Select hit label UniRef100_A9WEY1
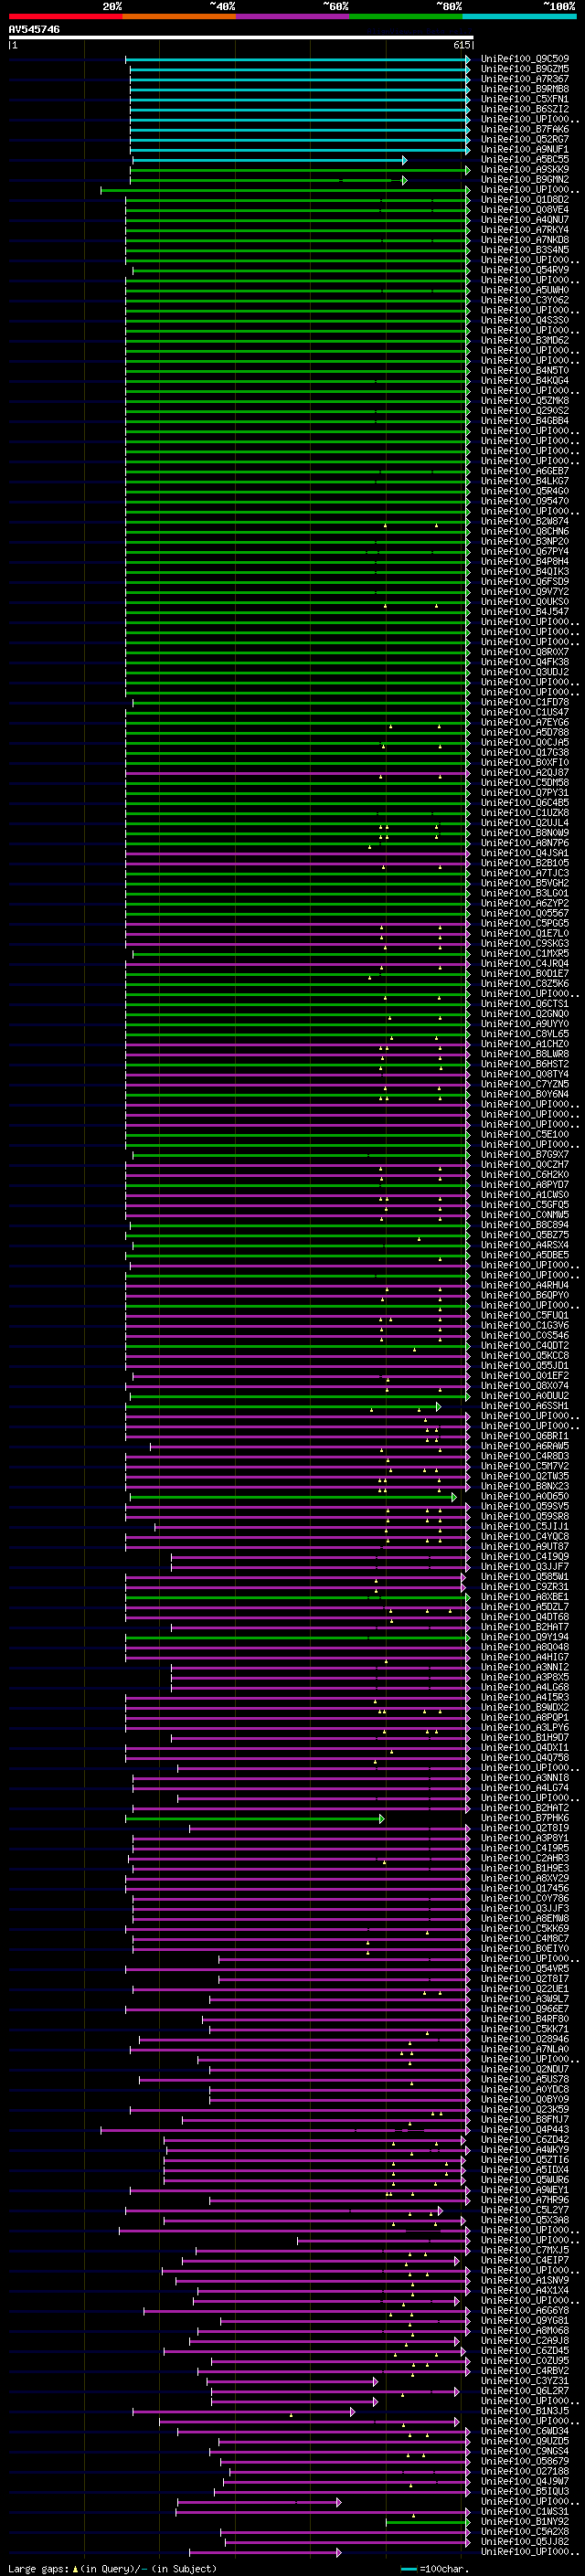Image resolution: width=585 pixels, height=2576 pixels. 525,2190
